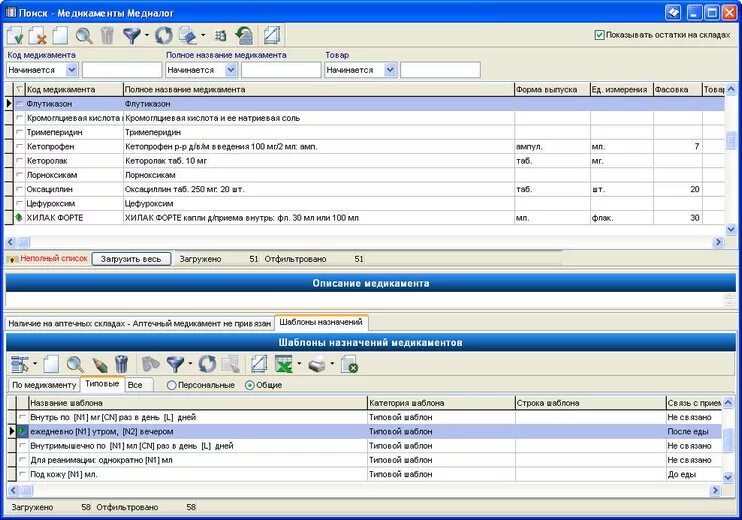Sort by 'Код медикамента' column header

[74, 89]
